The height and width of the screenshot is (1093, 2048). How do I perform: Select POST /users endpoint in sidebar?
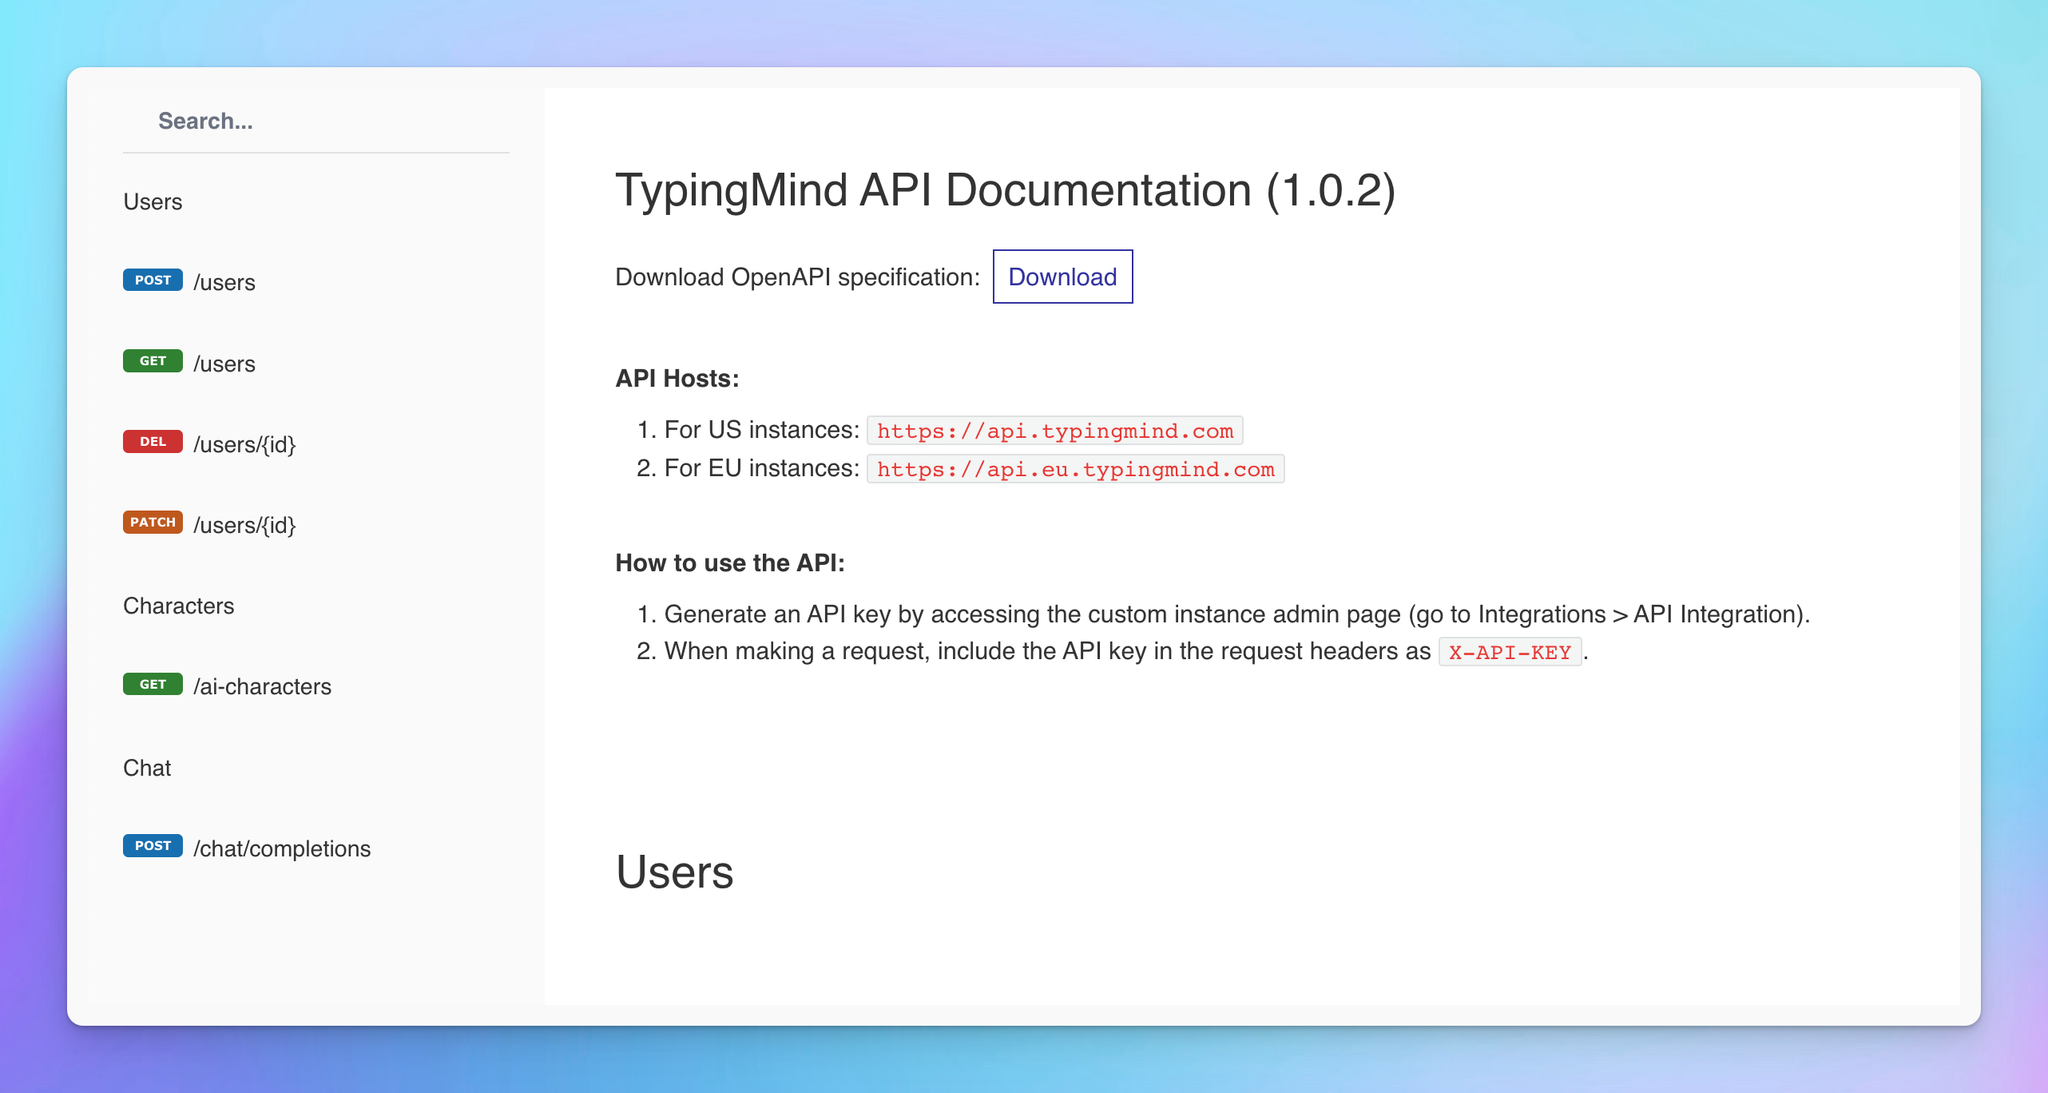(x=189, y=282)
